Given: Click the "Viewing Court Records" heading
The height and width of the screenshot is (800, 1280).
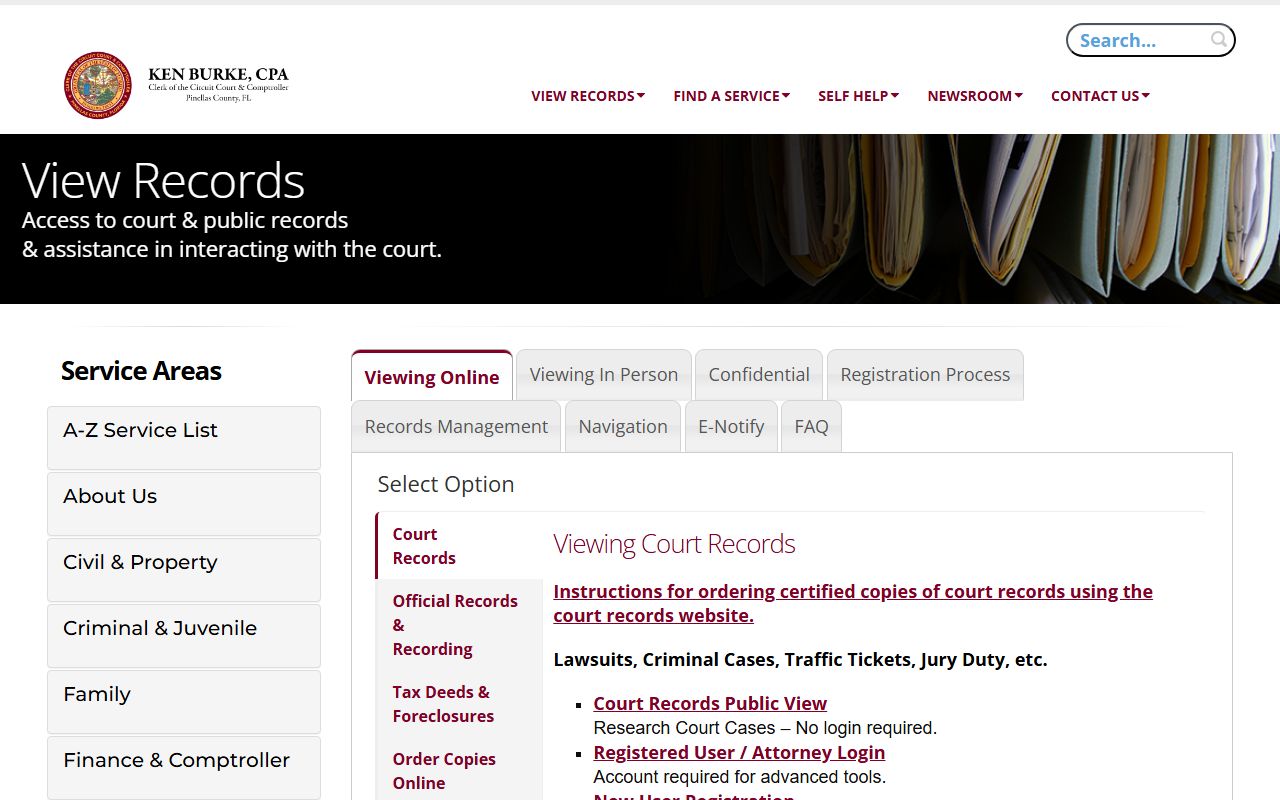Looking at the screenshot, I should tap(674, 544).
